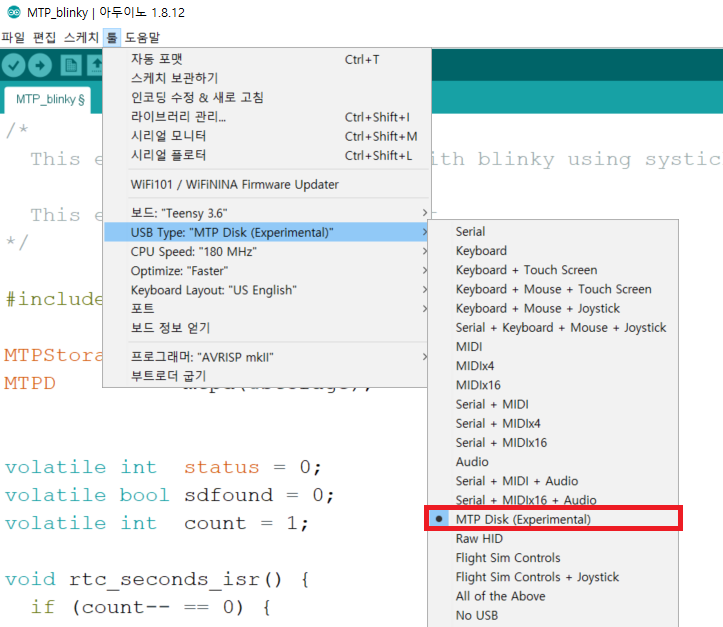Select Serial + MIDIx4 option
Image resolution: width=723 pixels, height=627 pixels.
553,424
